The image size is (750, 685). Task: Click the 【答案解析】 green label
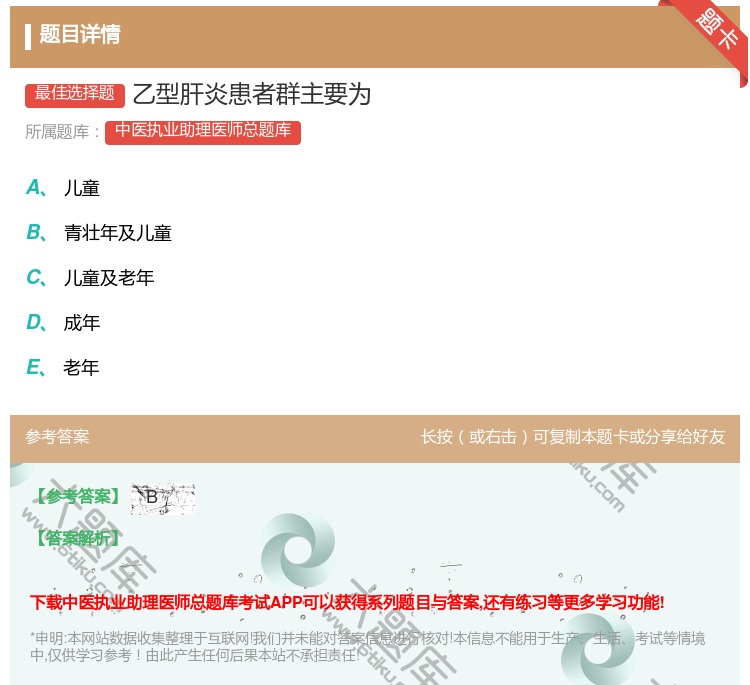(78, 538)
